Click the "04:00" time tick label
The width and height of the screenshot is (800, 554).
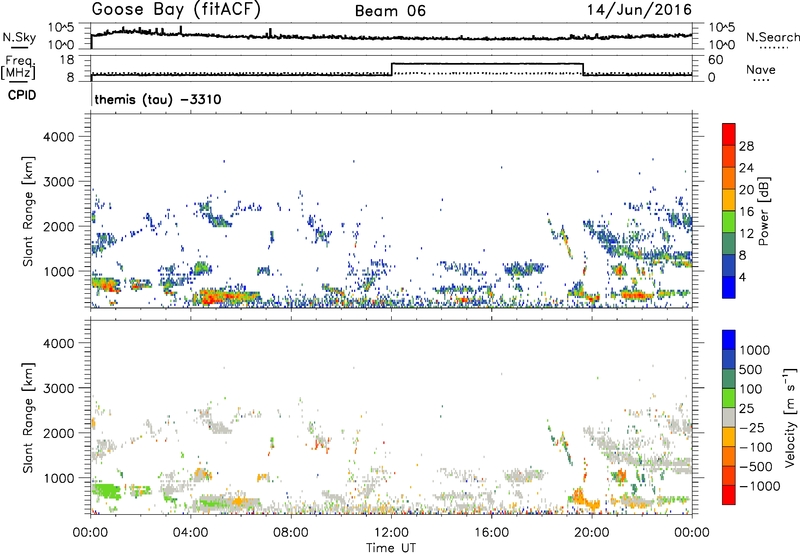(x=190, y=533)
